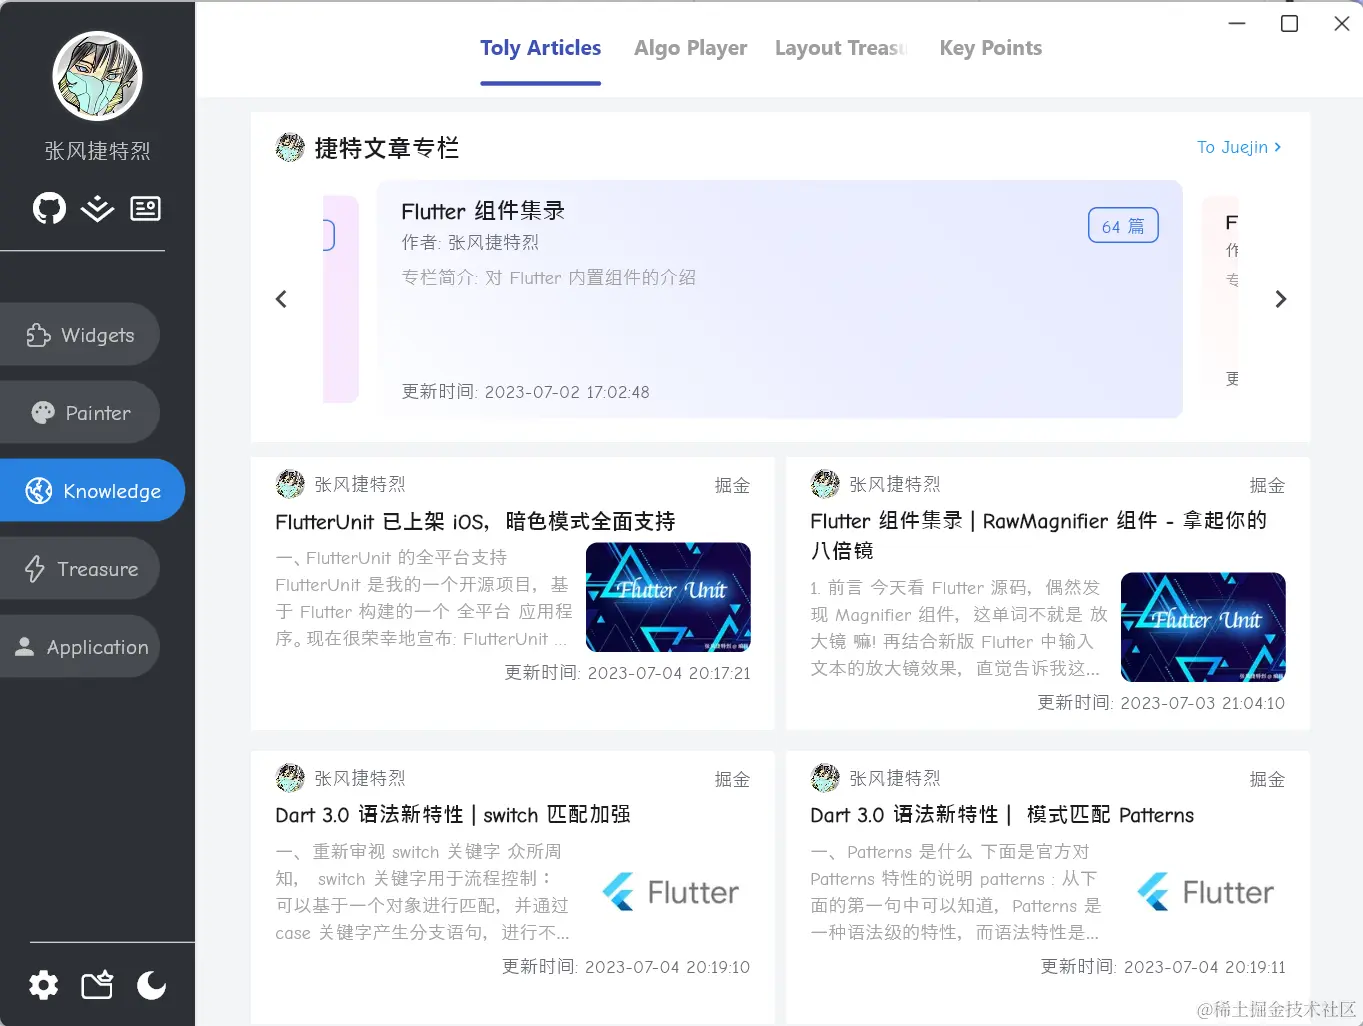Click the 掘金 label on the Patterns card
Image resolution: width=1363 pixels, height=1026 pixels.
point(1267,779)
